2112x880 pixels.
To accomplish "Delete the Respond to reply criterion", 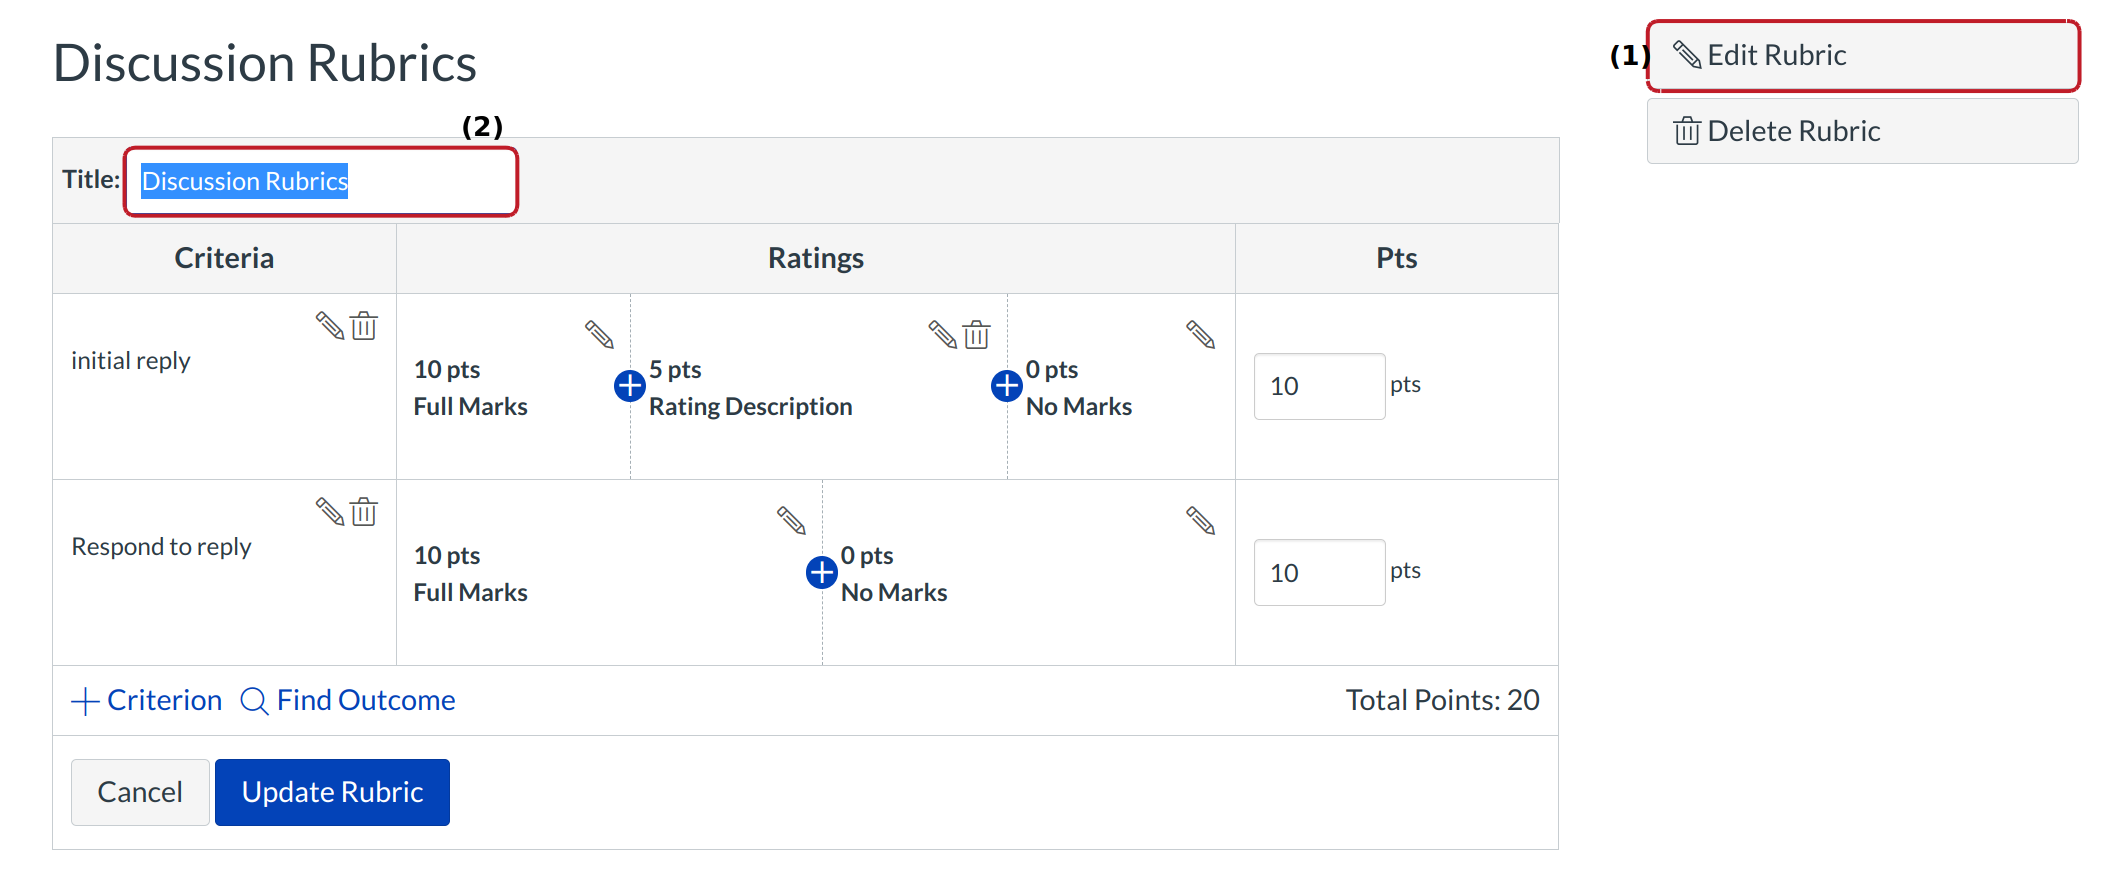I will click(364, 512).
